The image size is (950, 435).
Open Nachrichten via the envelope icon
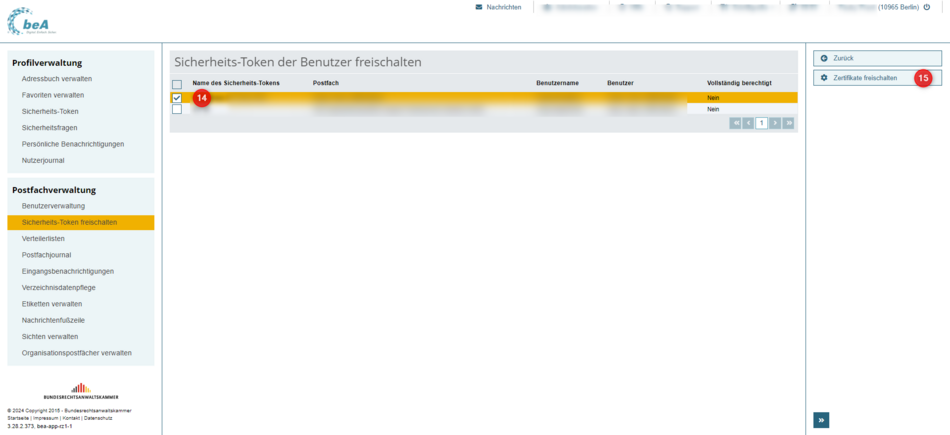[x=479, y=7]
